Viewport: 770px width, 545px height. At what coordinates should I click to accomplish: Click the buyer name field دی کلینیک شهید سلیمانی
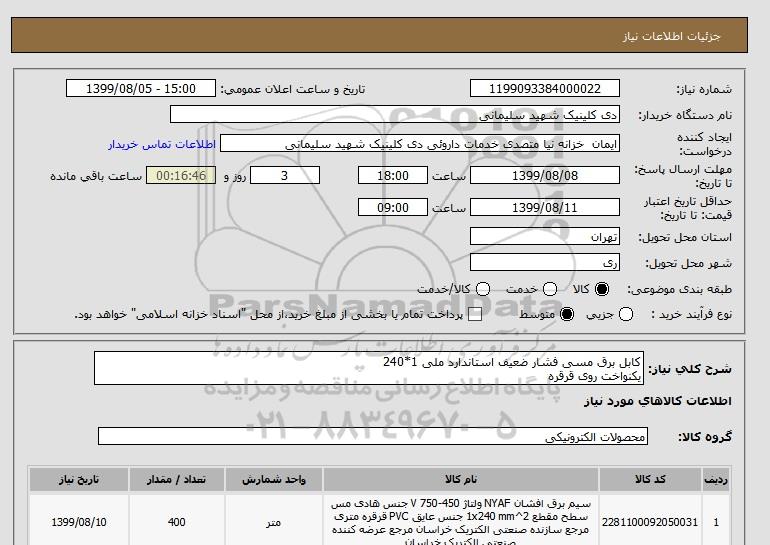[x=395, y=114]
